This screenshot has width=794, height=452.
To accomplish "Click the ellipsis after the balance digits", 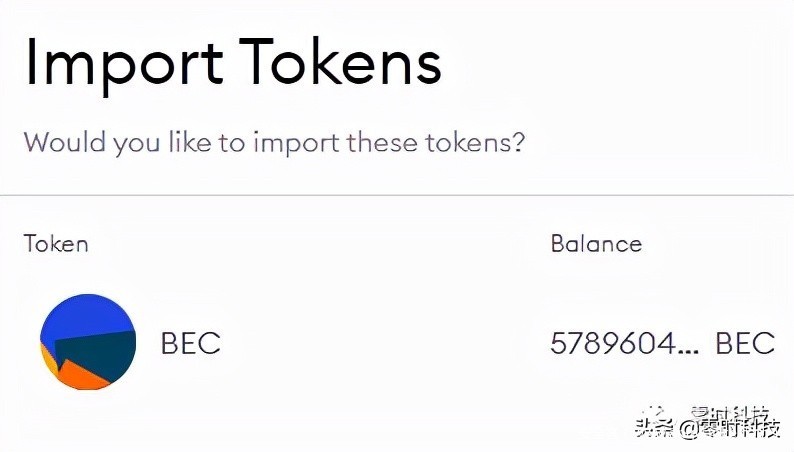I will (x=690, y=350).
